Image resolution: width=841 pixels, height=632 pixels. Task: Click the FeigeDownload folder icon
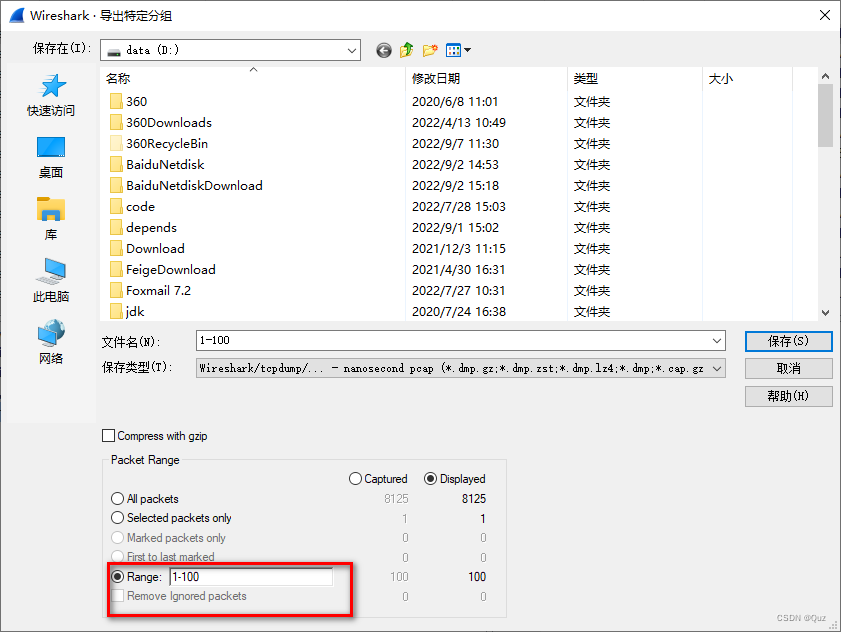pos(116,269)
